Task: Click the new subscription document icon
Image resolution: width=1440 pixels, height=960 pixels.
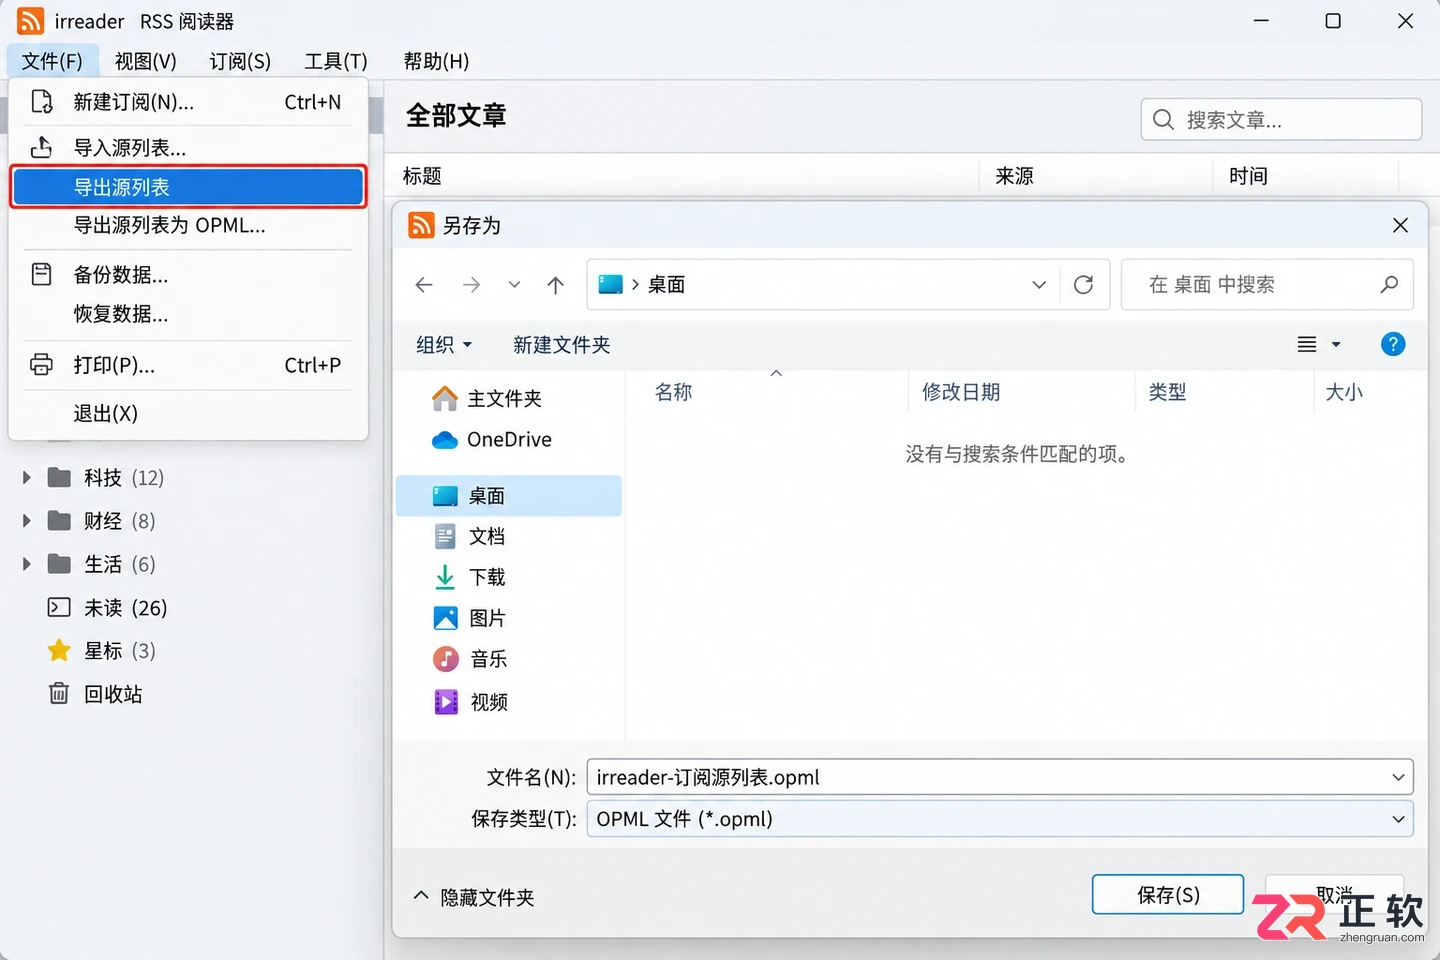Action: coord(41,102)
